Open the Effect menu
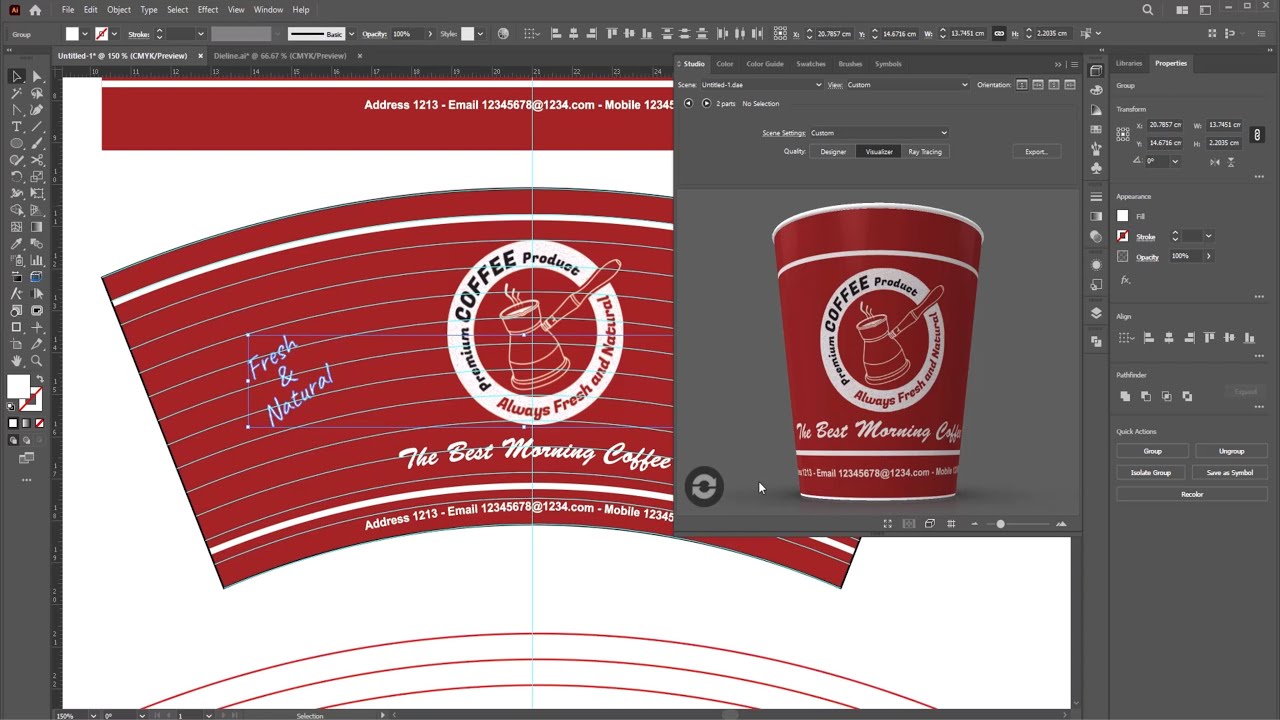 [208, 10]
